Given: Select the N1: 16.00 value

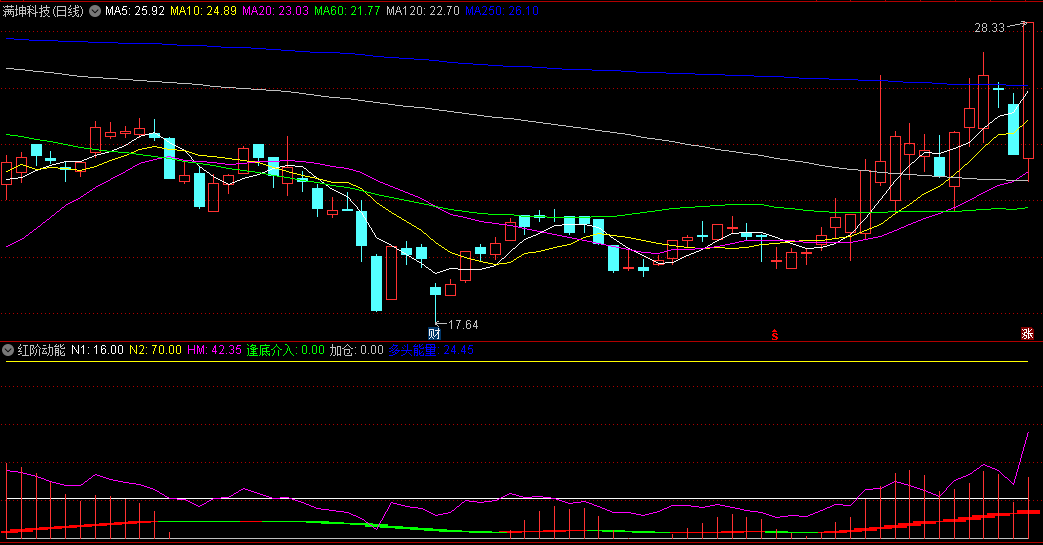Looking at the screenshot, I should 97,350.
